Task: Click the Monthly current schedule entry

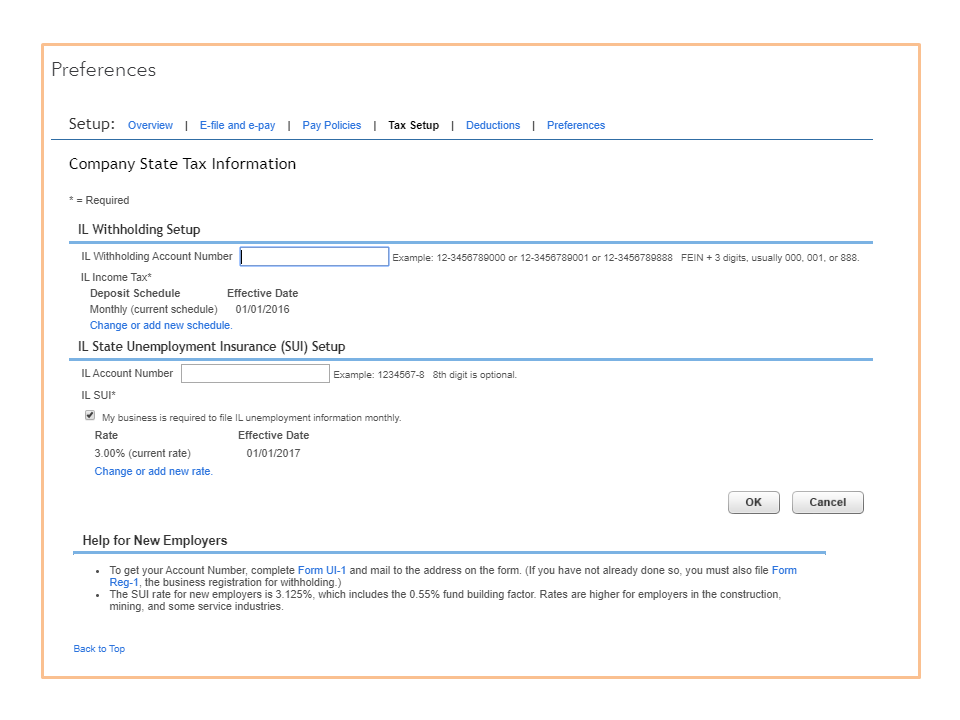Action: coord(153,310)
